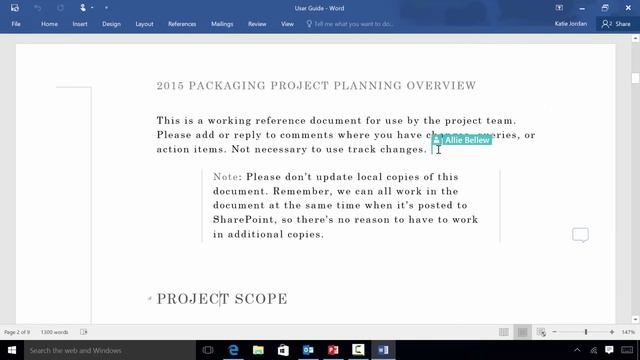Switch to the Insert ribbon tab
The image size is (640, 360).
[x=80, y=24]
